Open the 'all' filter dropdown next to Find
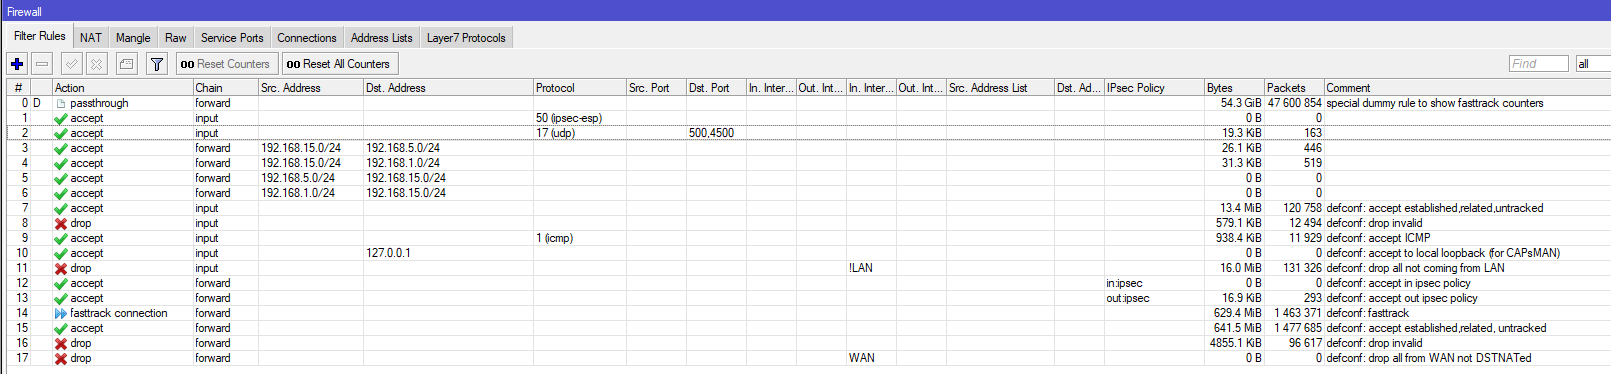Viewport: 1611px width, 374px height. pos(1593,64)
